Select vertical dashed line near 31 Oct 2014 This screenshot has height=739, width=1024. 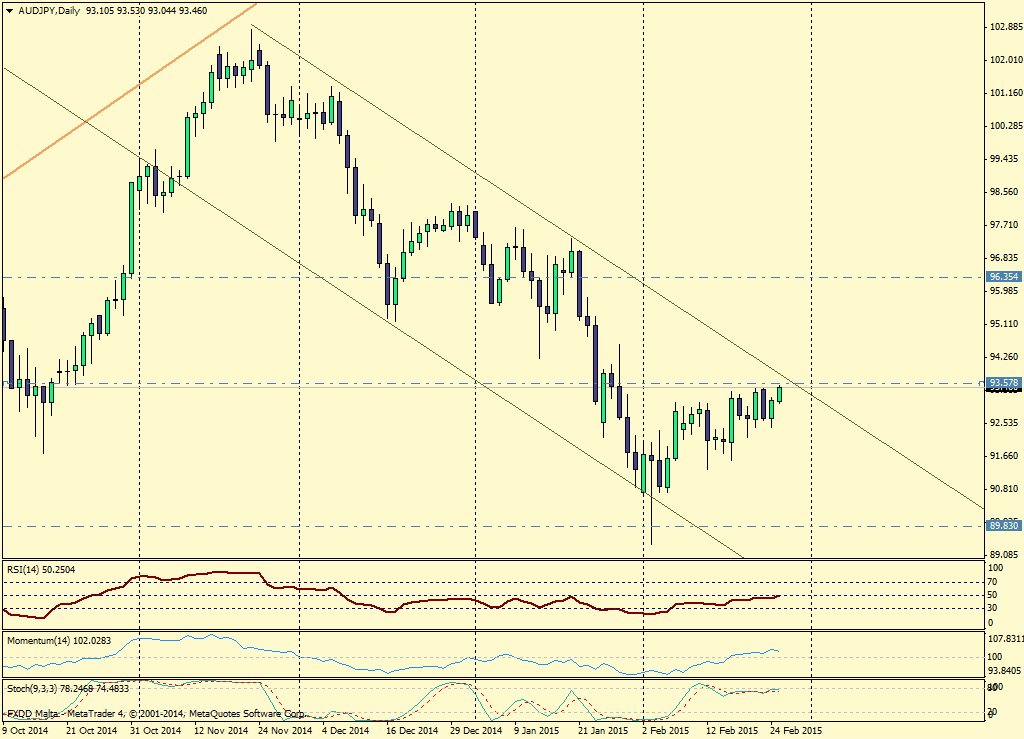tap(139, 300)
